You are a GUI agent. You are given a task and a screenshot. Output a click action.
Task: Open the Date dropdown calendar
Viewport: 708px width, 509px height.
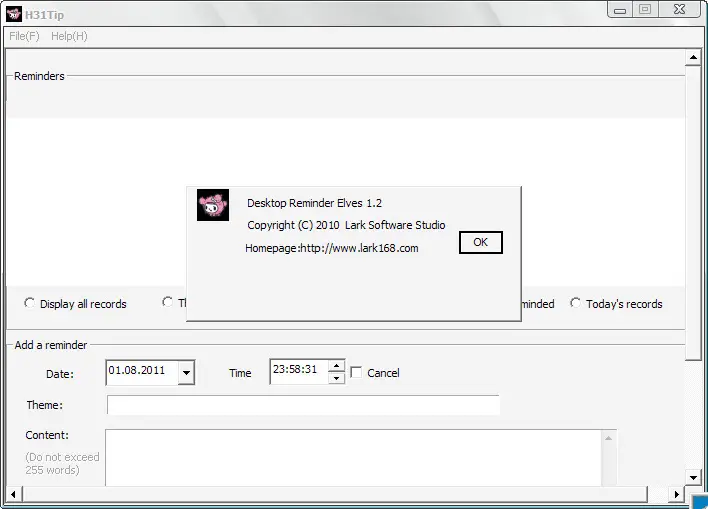pos(186,373)
